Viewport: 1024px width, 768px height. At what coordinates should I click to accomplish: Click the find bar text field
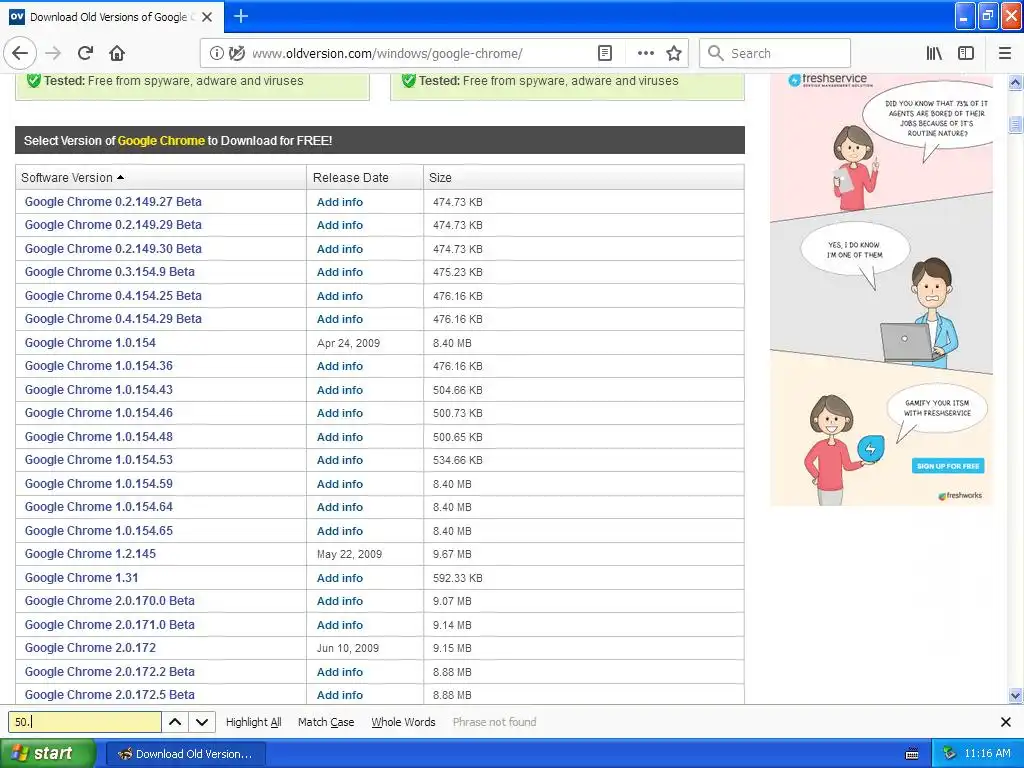85,722
